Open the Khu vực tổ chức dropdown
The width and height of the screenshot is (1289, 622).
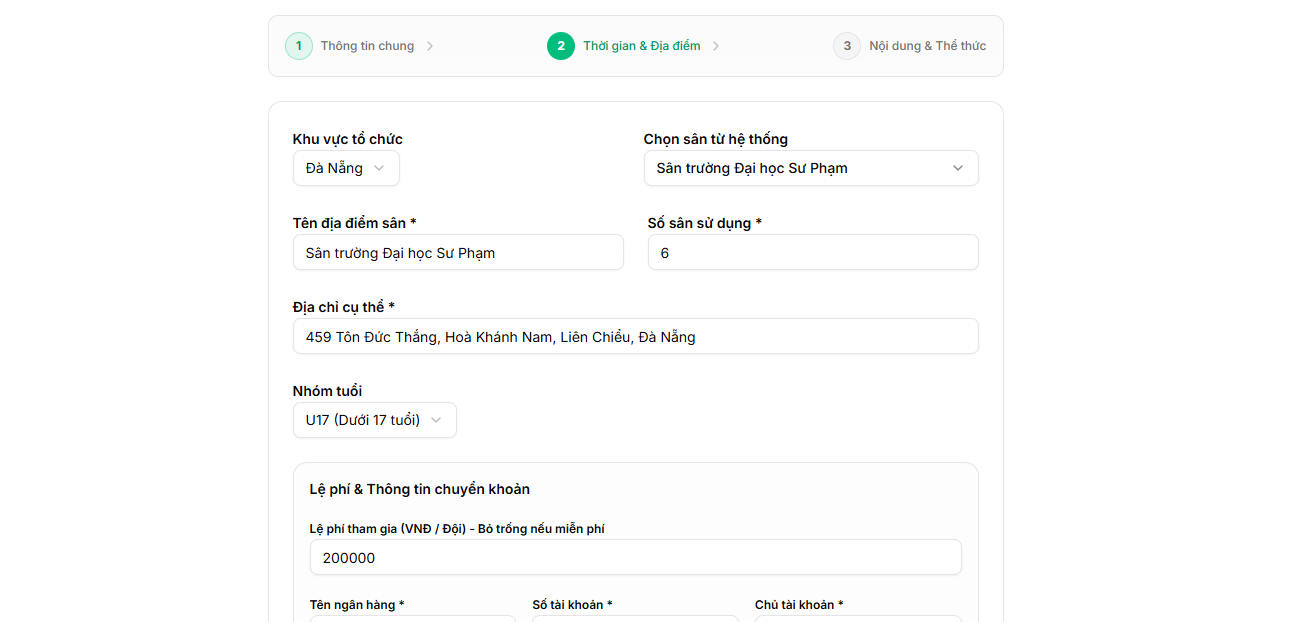click(346, 168)
